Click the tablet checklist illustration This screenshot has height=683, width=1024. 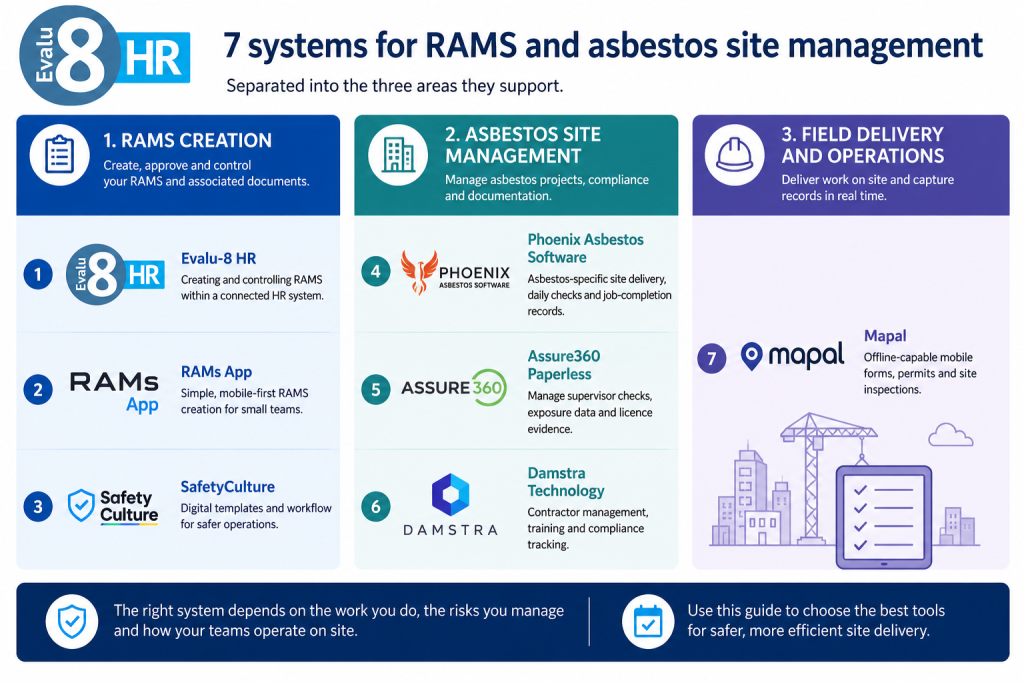pyautogui.click(x=884, y=517)
